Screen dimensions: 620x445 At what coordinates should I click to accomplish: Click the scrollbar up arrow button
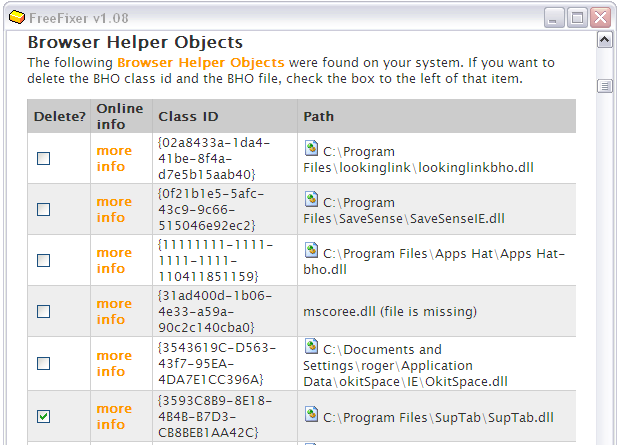[605, 40]
